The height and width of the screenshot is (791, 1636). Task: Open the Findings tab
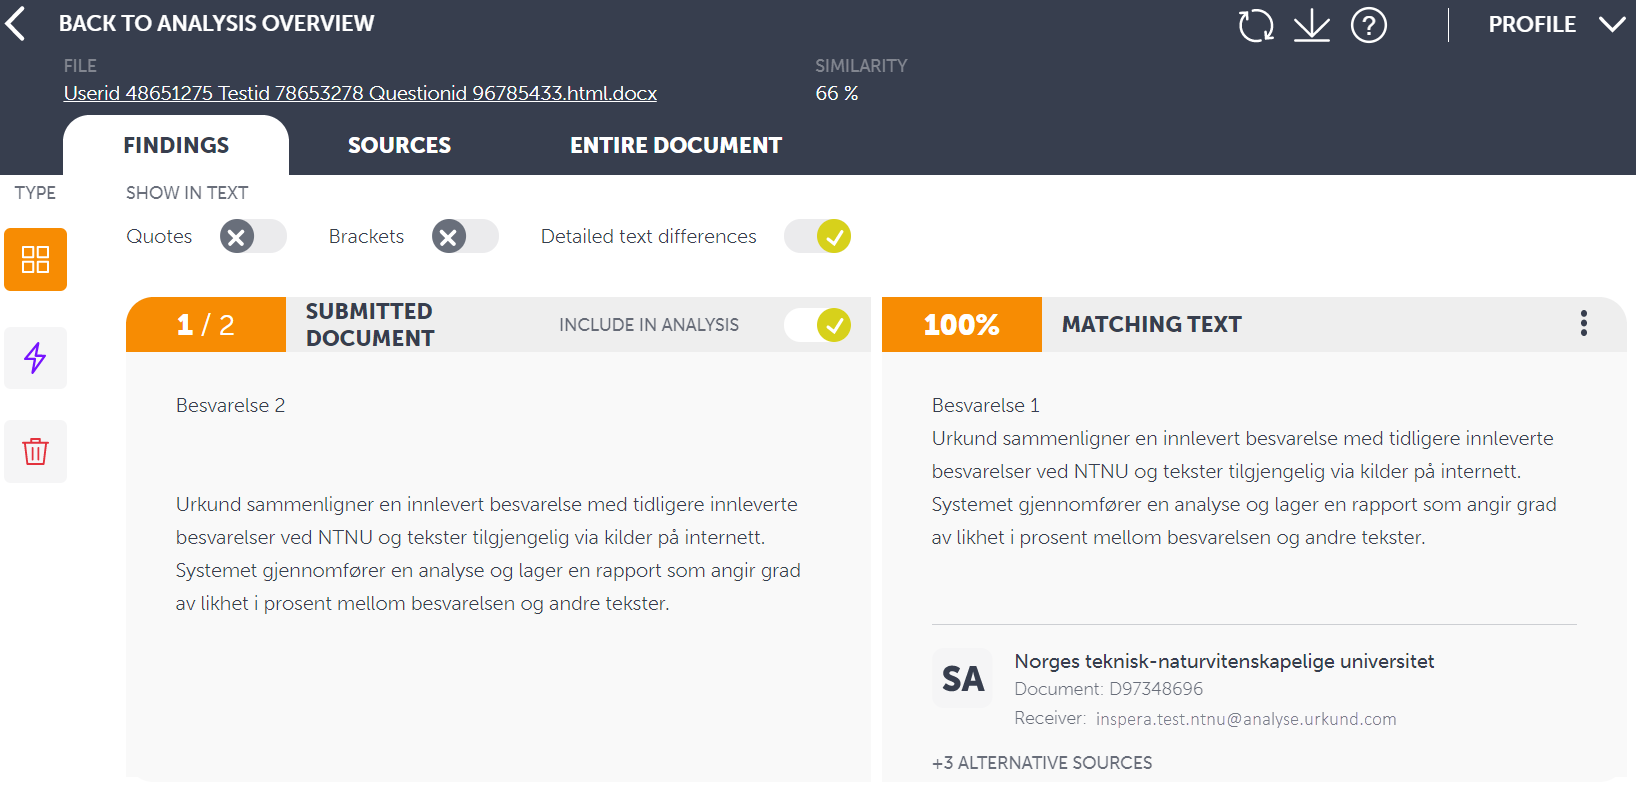[x=176, y=146]
